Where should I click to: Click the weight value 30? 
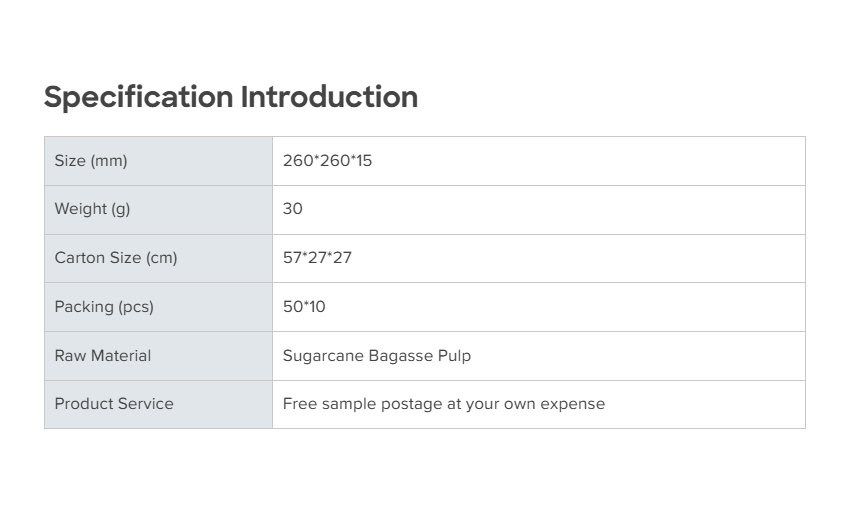click(292, 209)
